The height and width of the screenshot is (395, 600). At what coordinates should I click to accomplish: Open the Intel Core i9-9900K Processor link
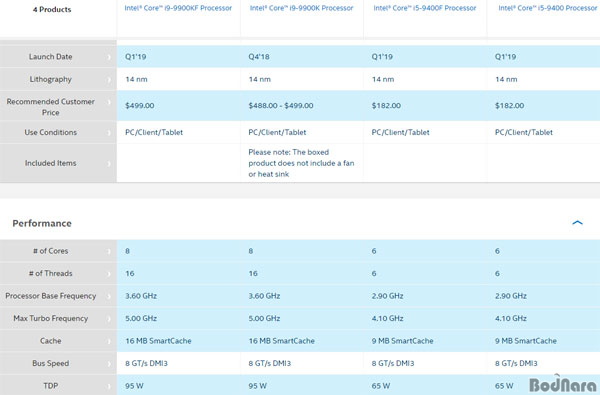click(302, 8)
